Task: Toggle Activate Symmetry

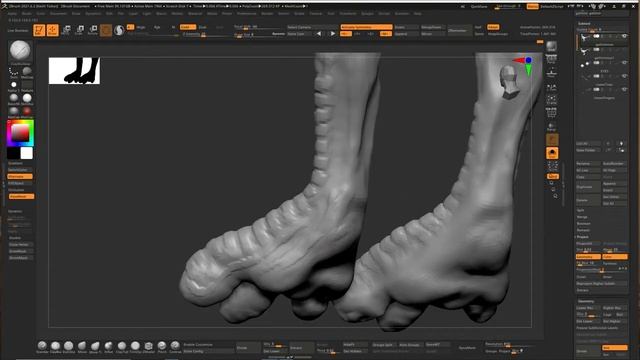Action: point(366,27)
